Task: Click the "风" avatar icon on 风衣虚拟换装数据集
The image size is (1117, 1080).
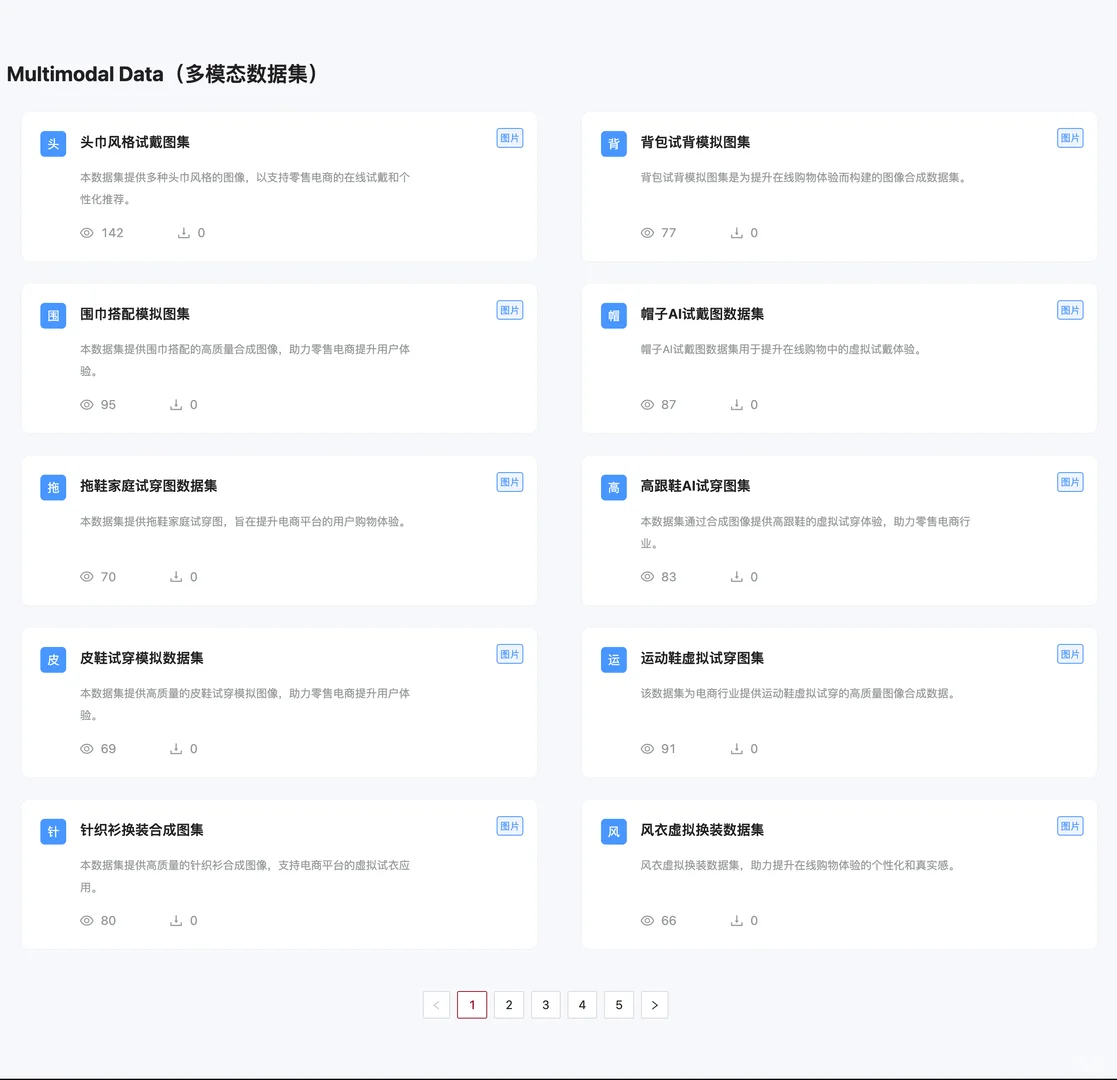Action: tap(613, 831)
